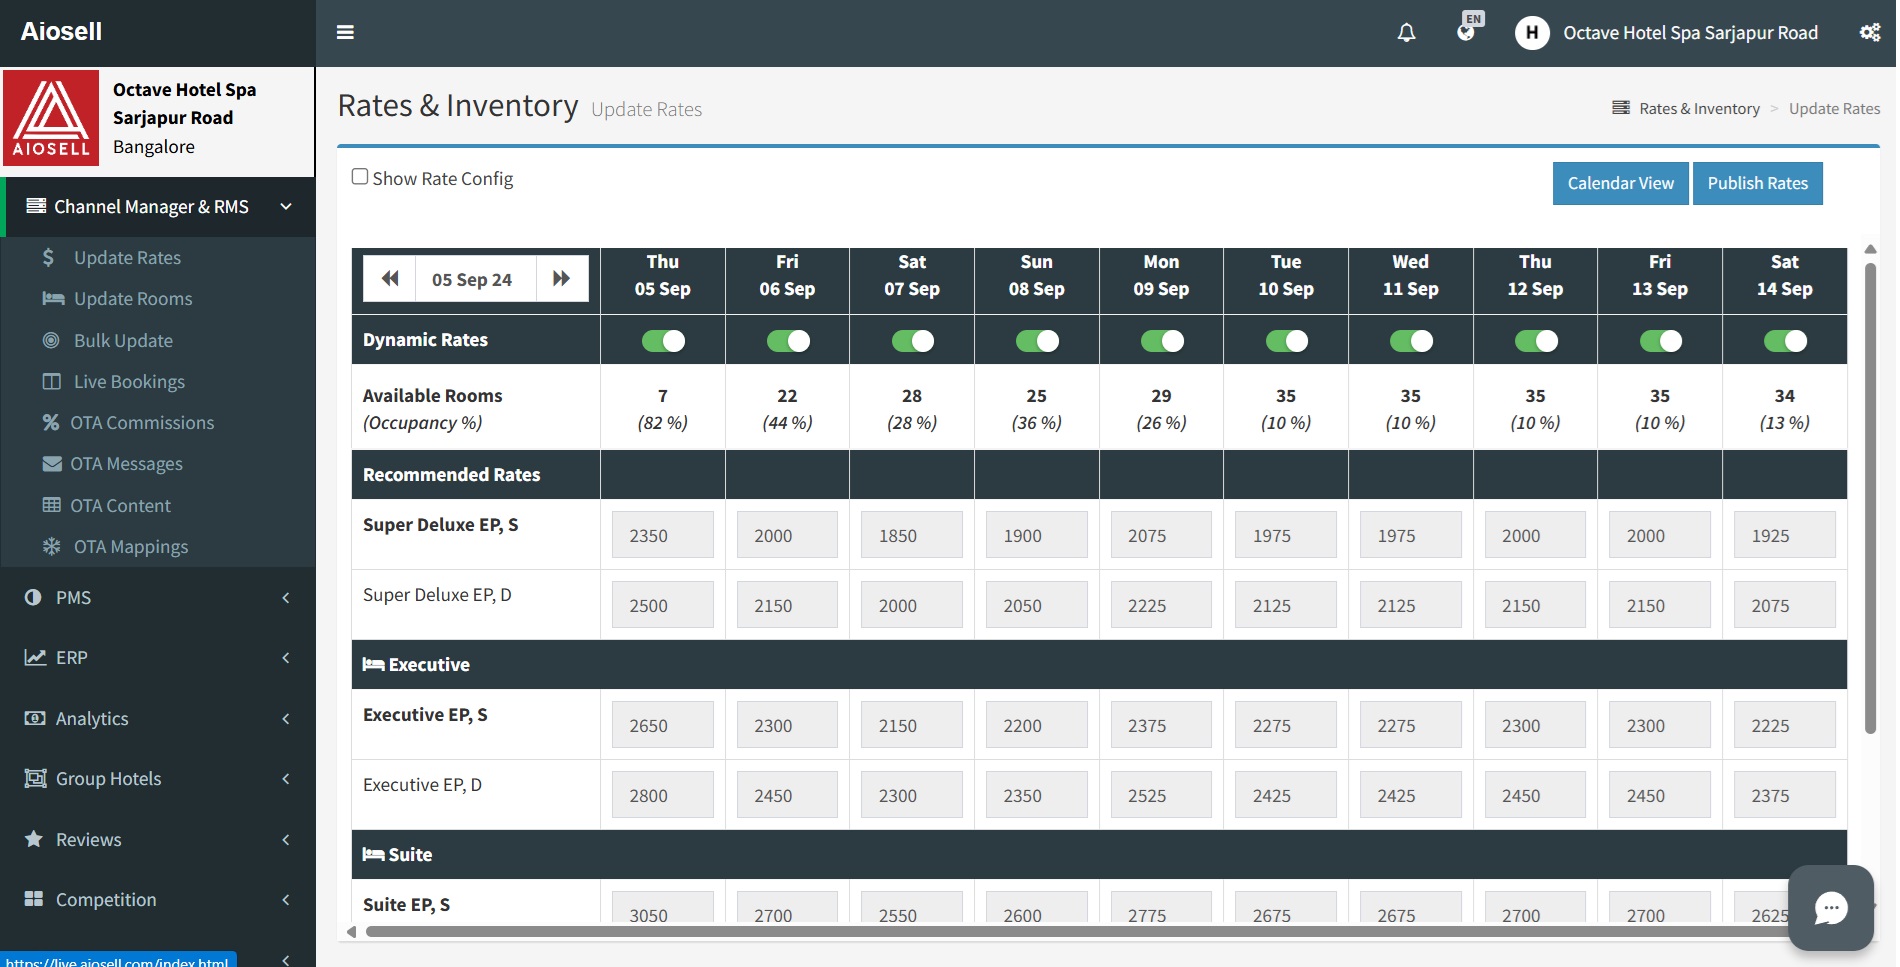This screenshot has height=967, width=1900.
Task: Open the chat support bubble
Action: point(1830,908)
